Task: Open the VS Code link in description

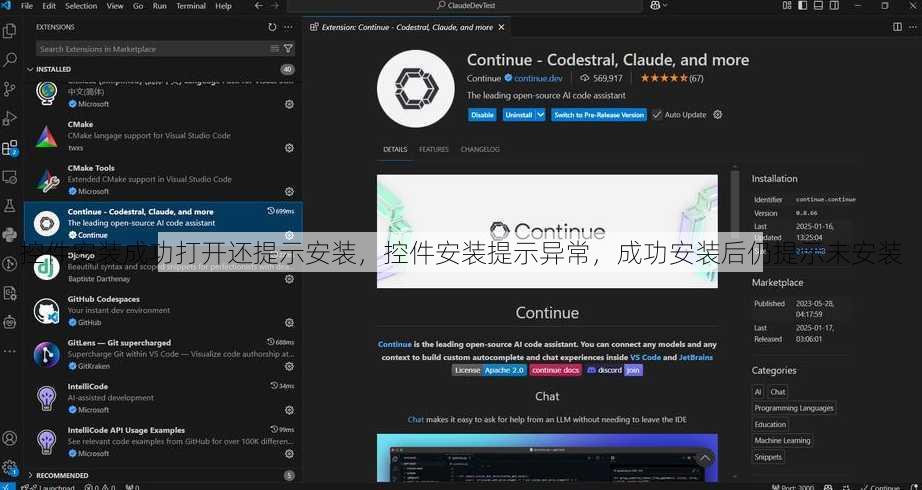Action: point(646,357)
